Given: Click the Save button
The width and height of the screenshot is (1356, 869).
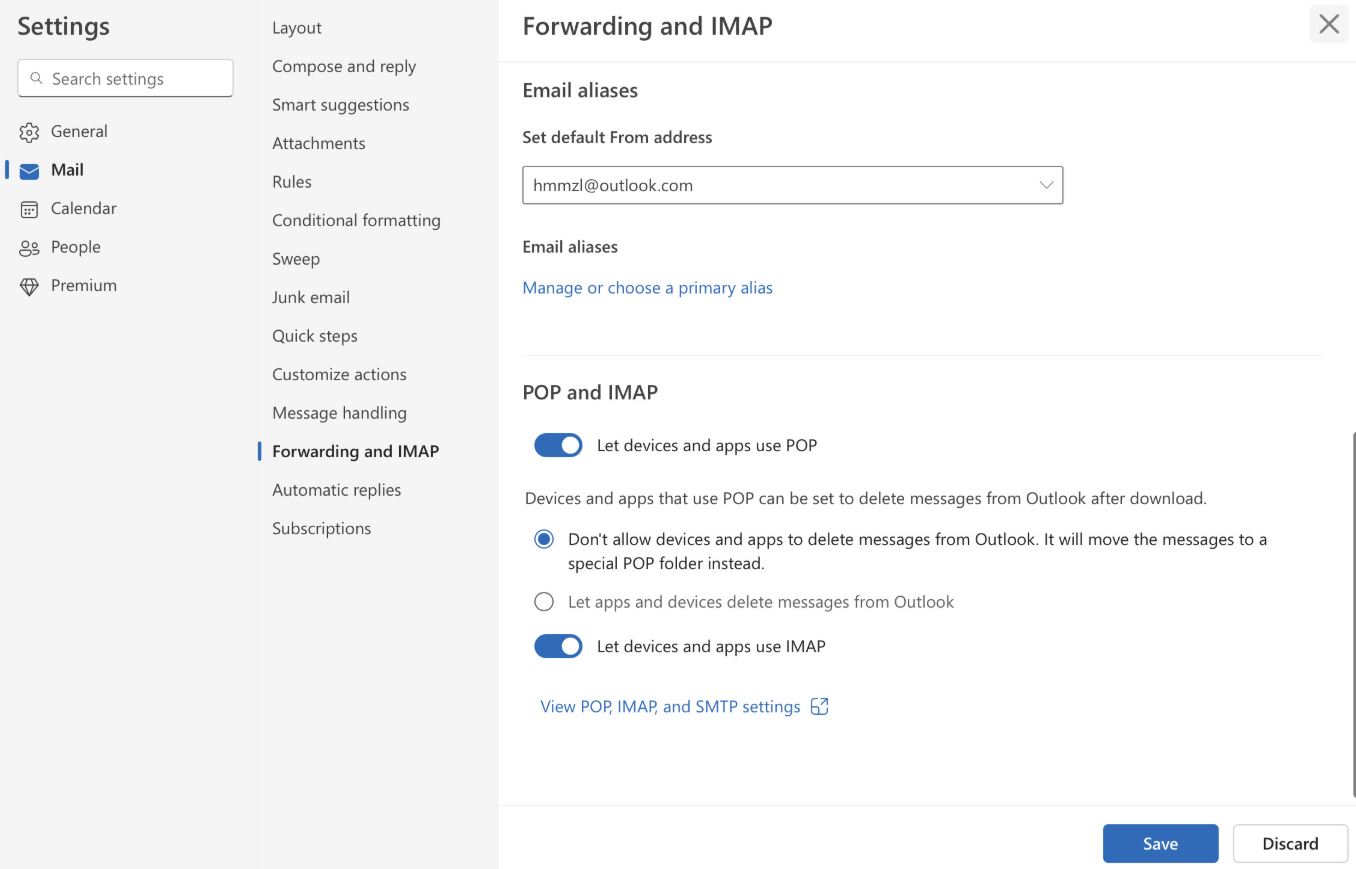Looking at the screenshot, I should tap(1160, 843).
